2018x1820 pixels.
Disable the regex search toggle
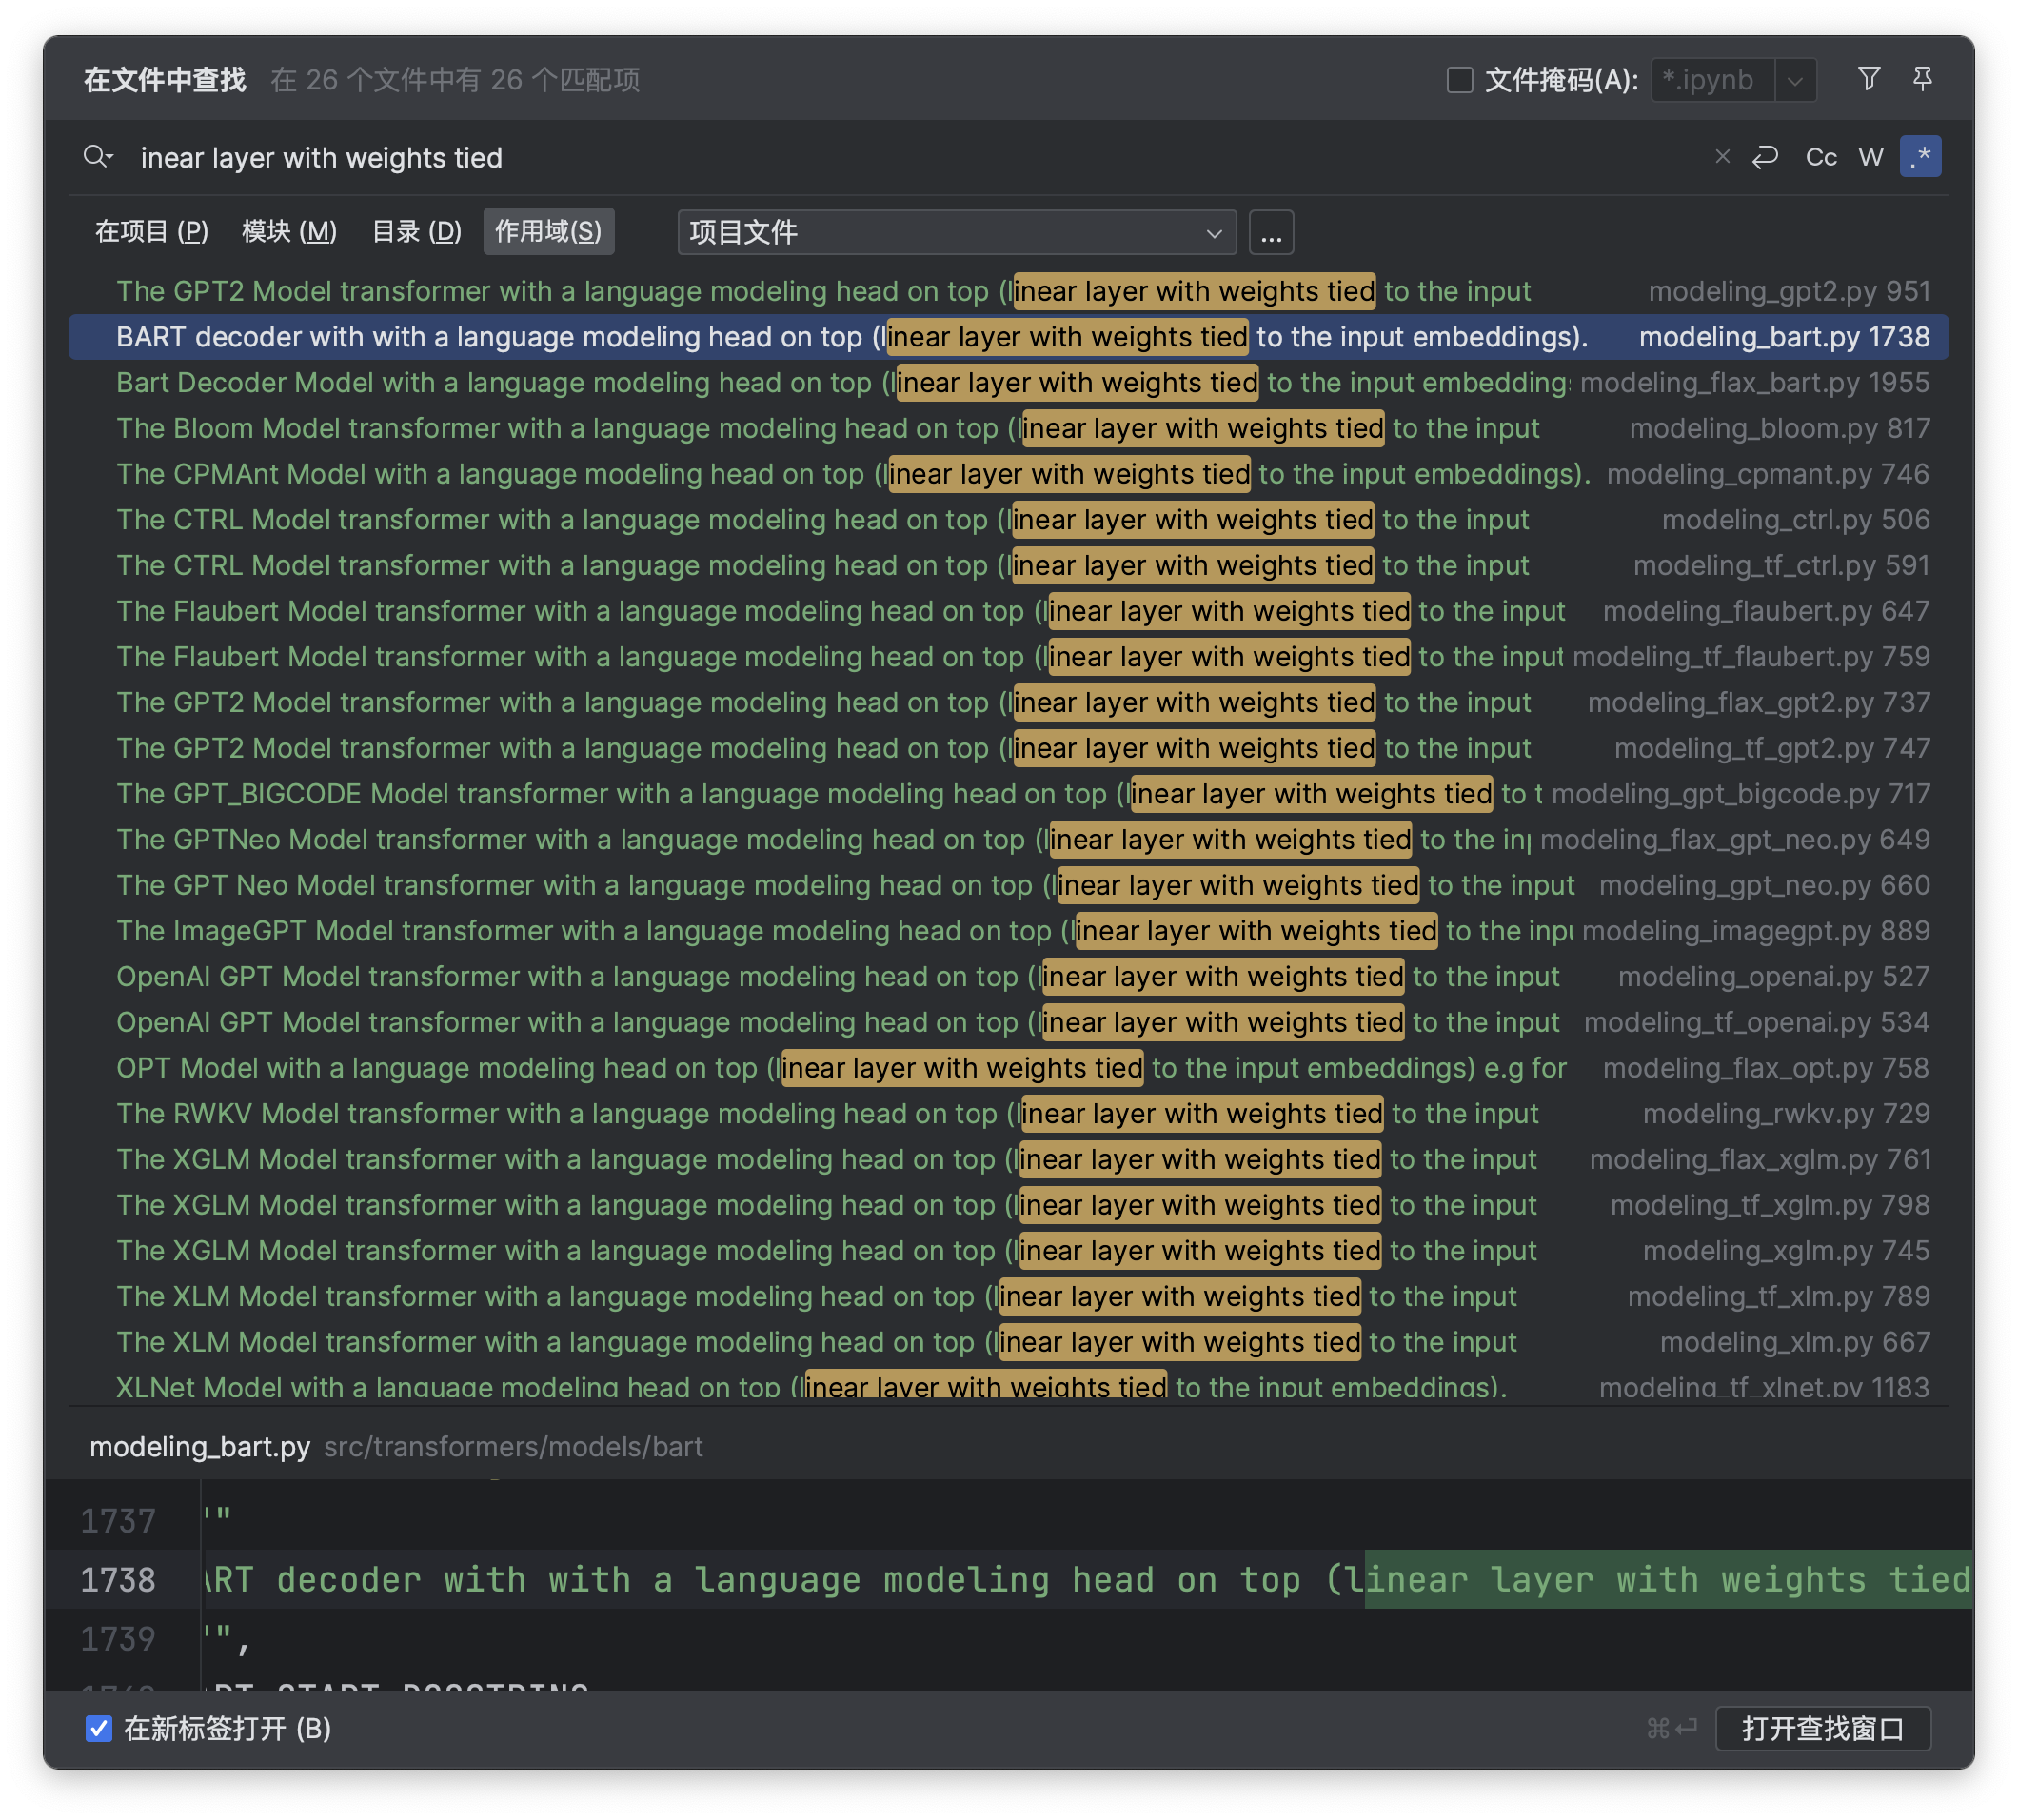pos(1920,157)
